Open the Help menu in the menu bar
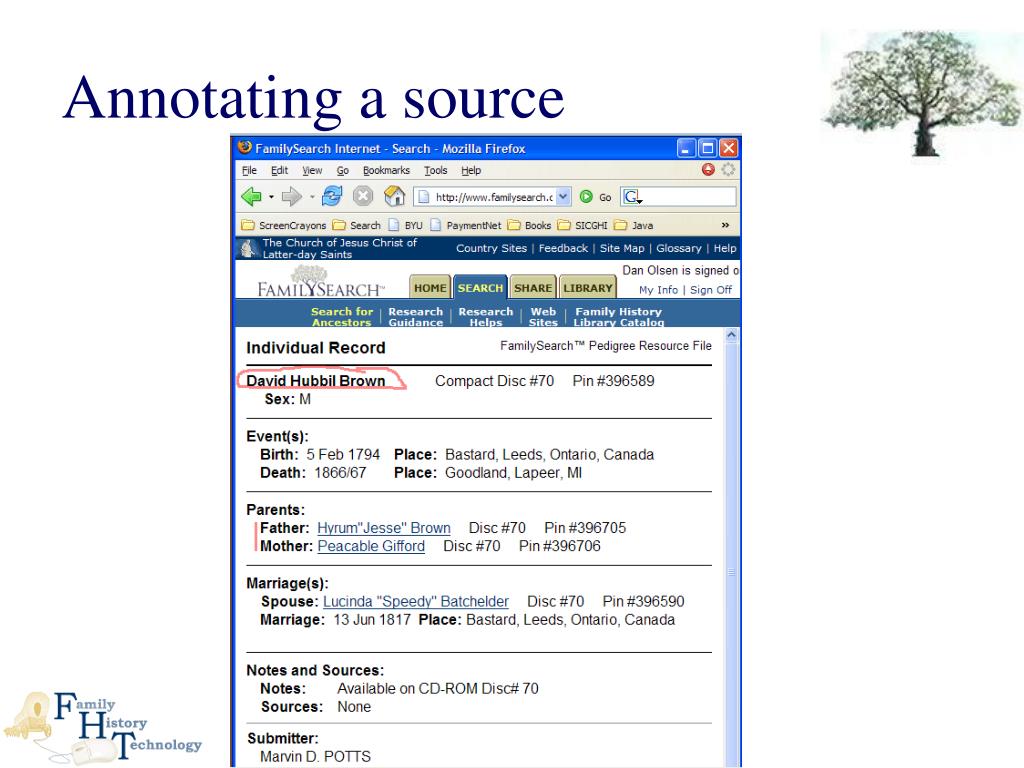Viewport: 1024px width, 768px height. (471, 170)
